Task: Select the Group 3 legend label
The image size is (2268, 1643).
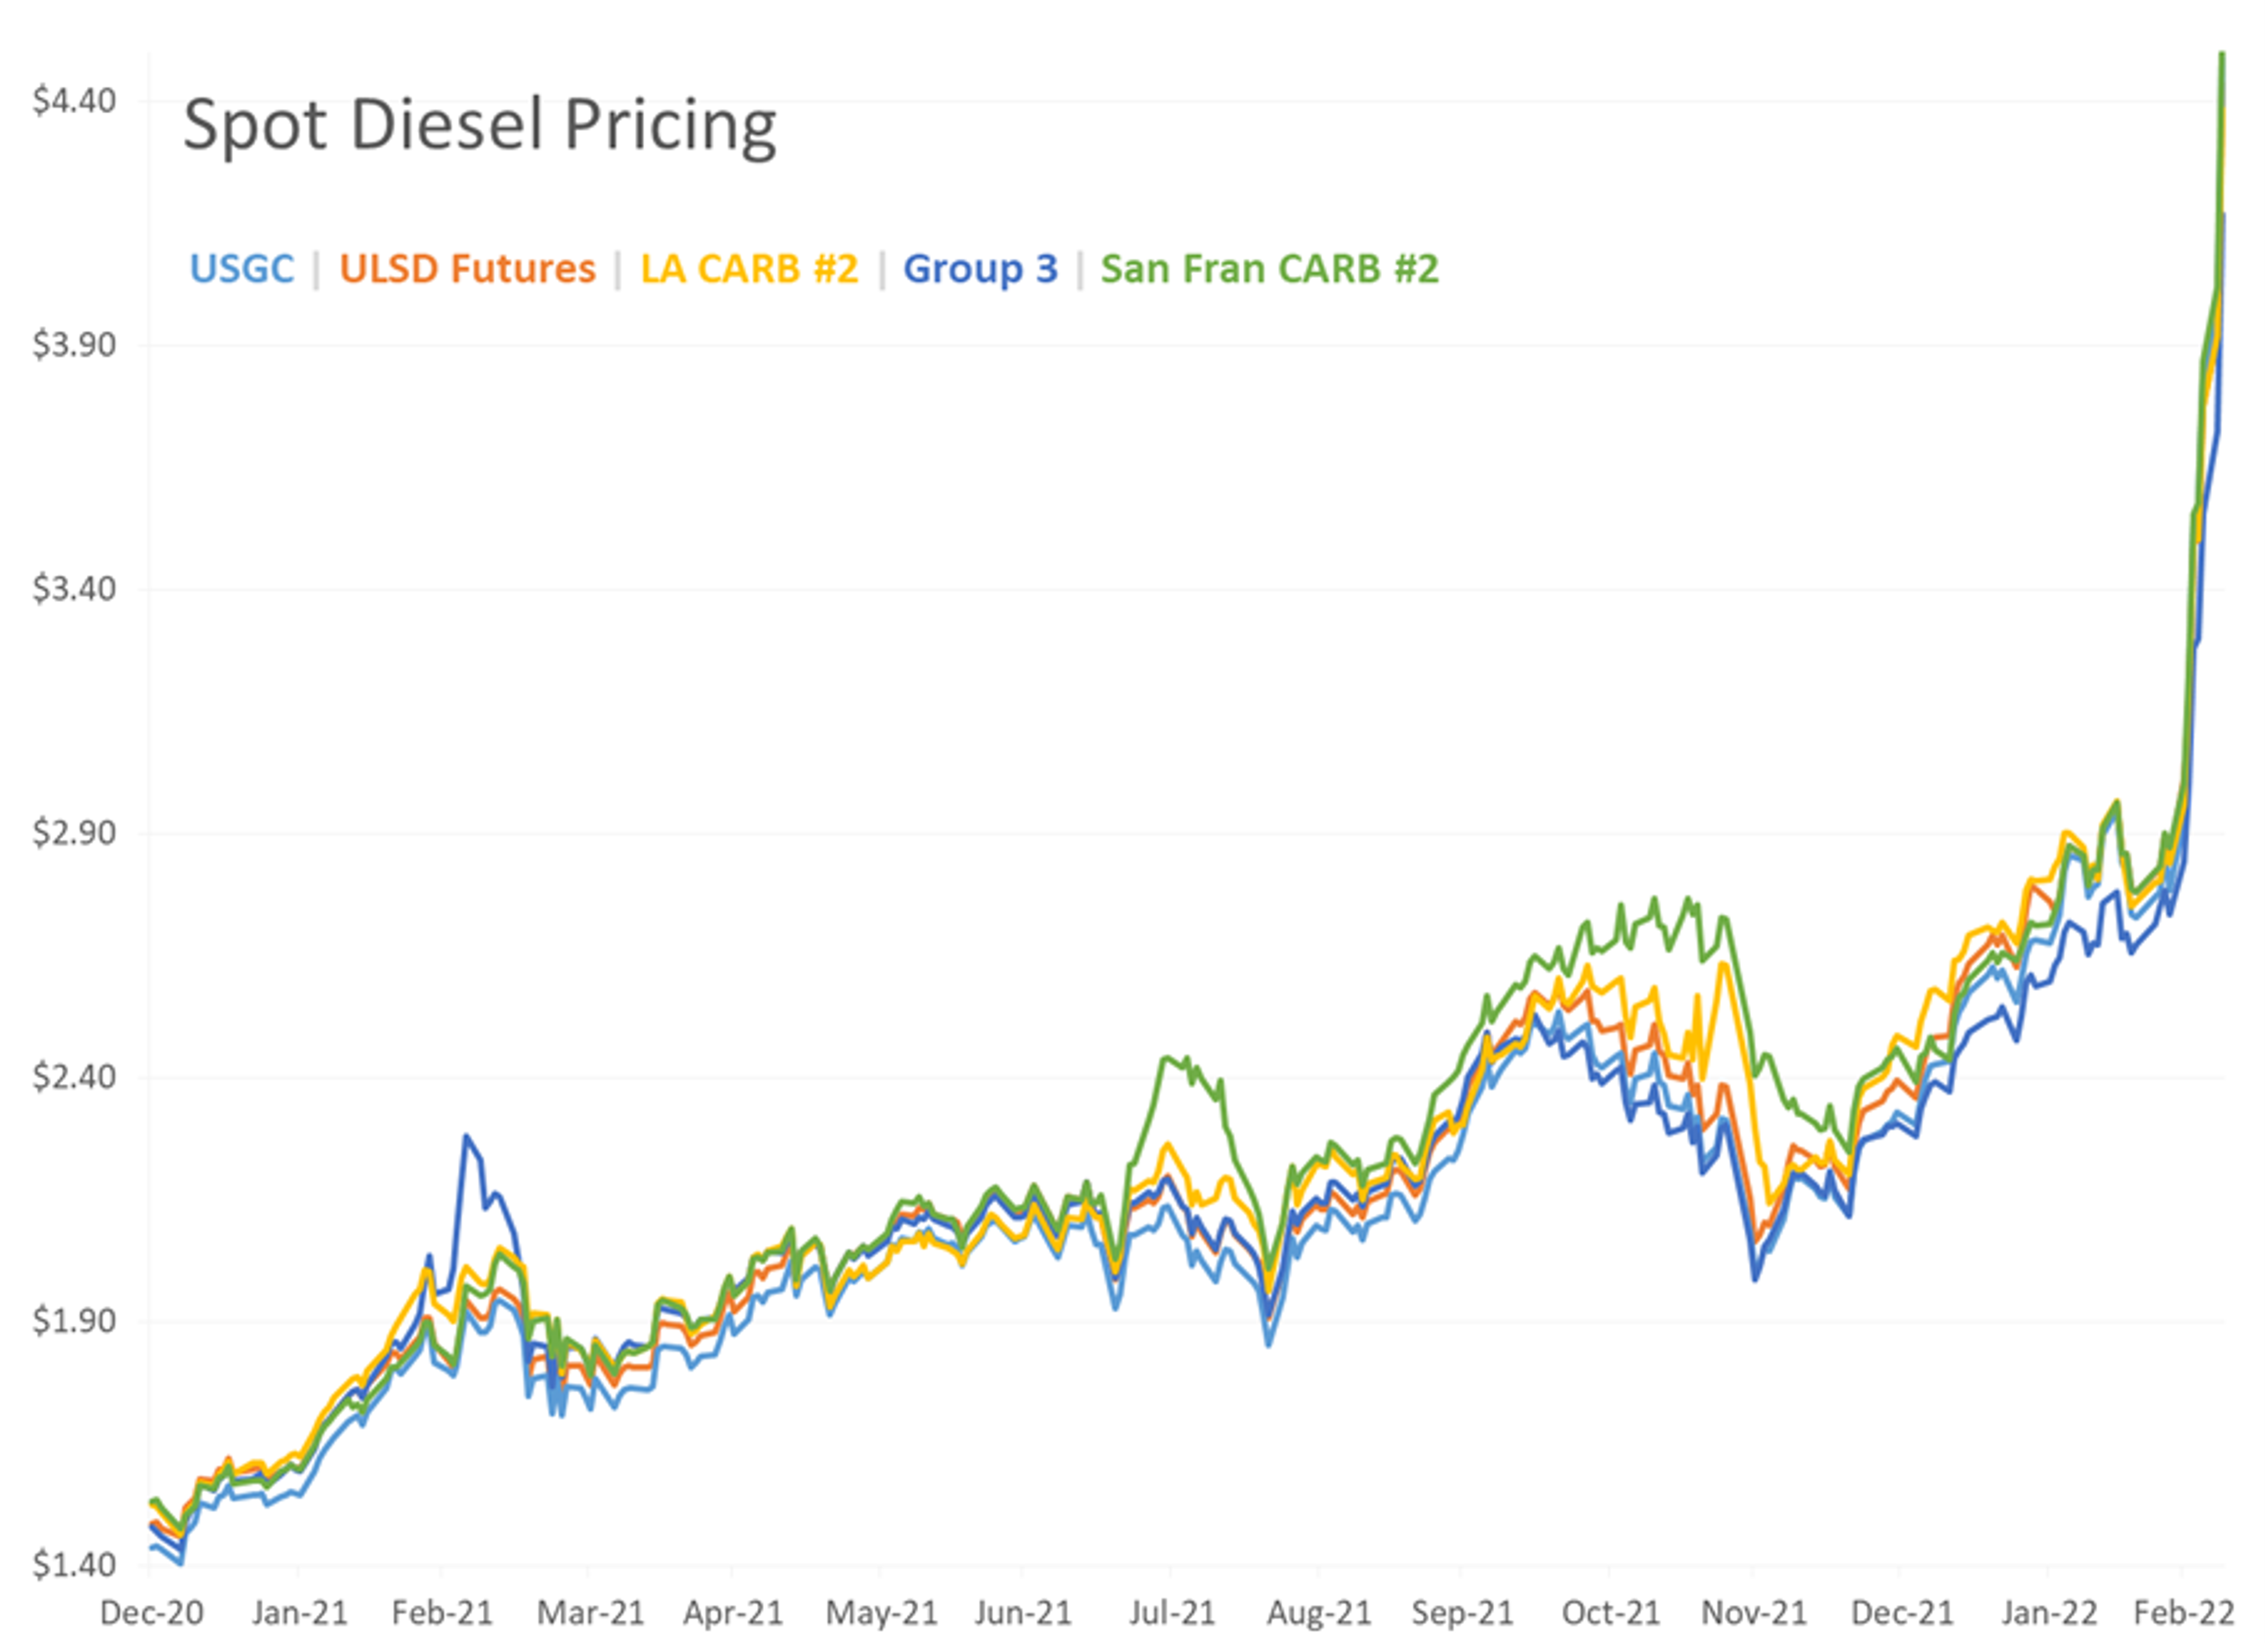Action: tap(980, 269)
